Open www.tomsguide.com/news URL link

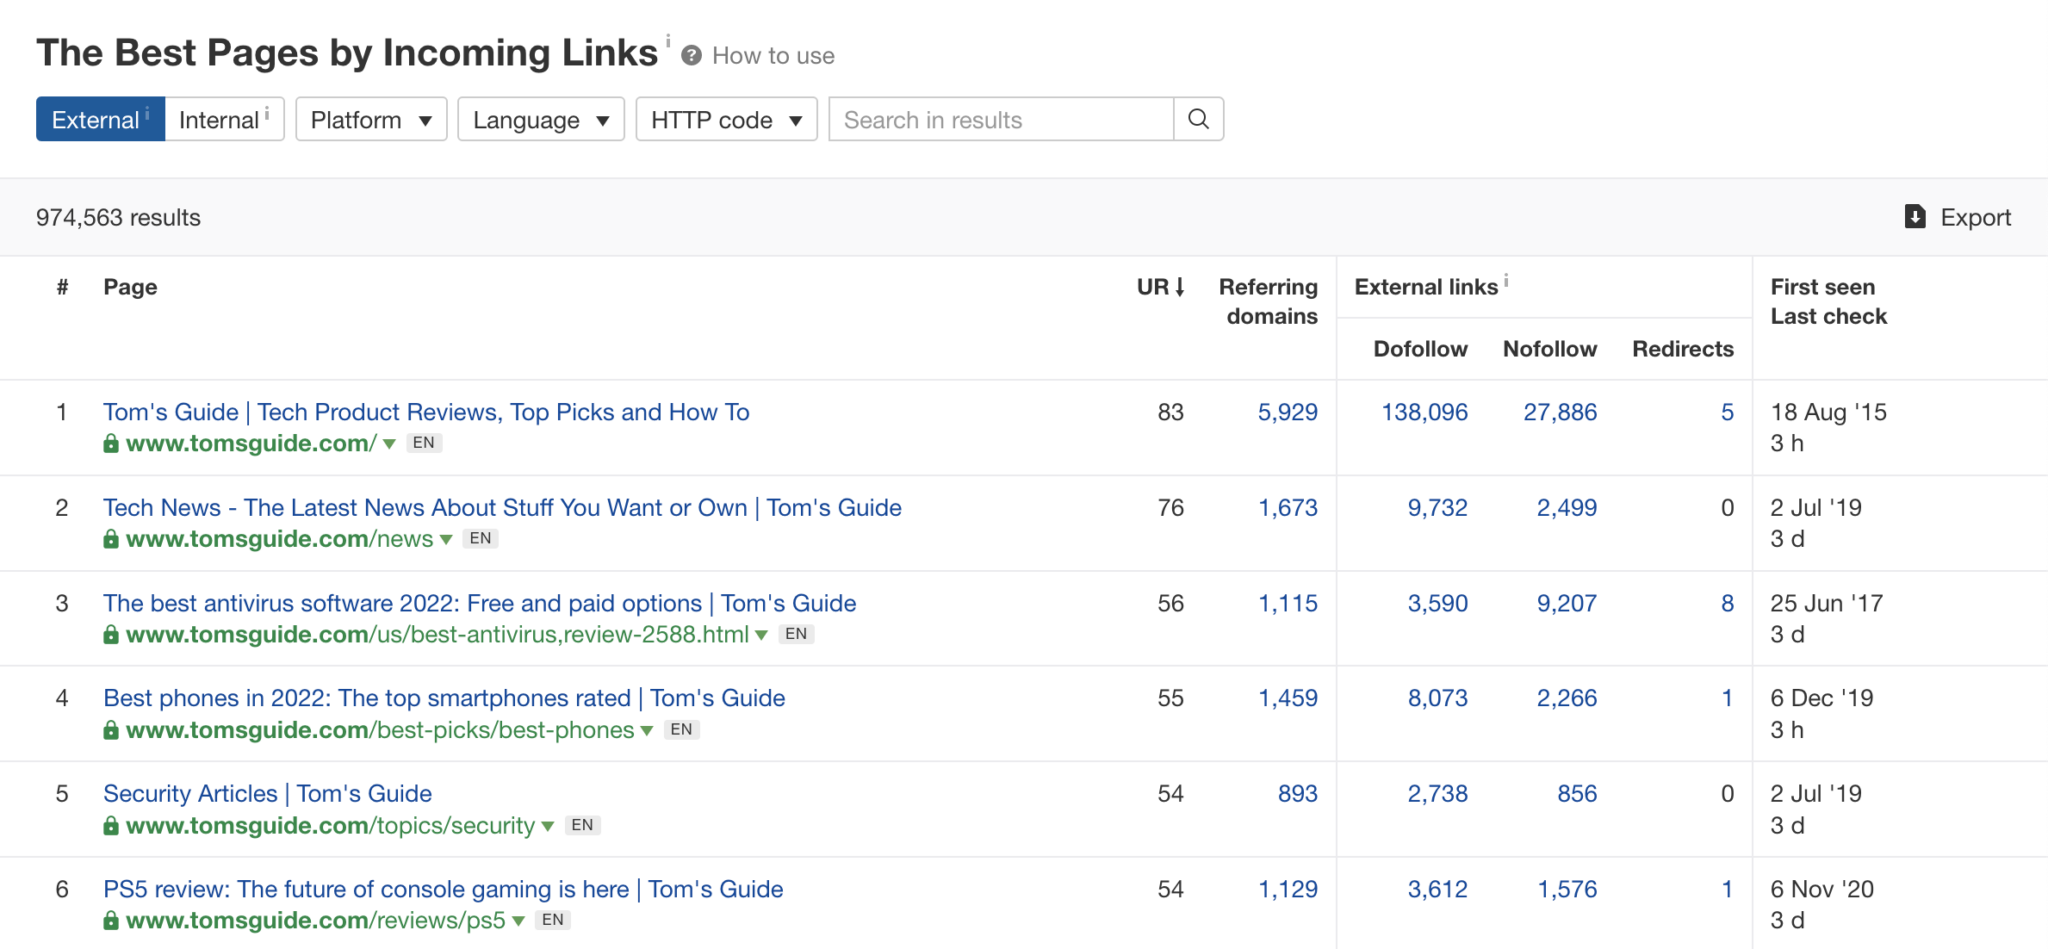point(279,539)
